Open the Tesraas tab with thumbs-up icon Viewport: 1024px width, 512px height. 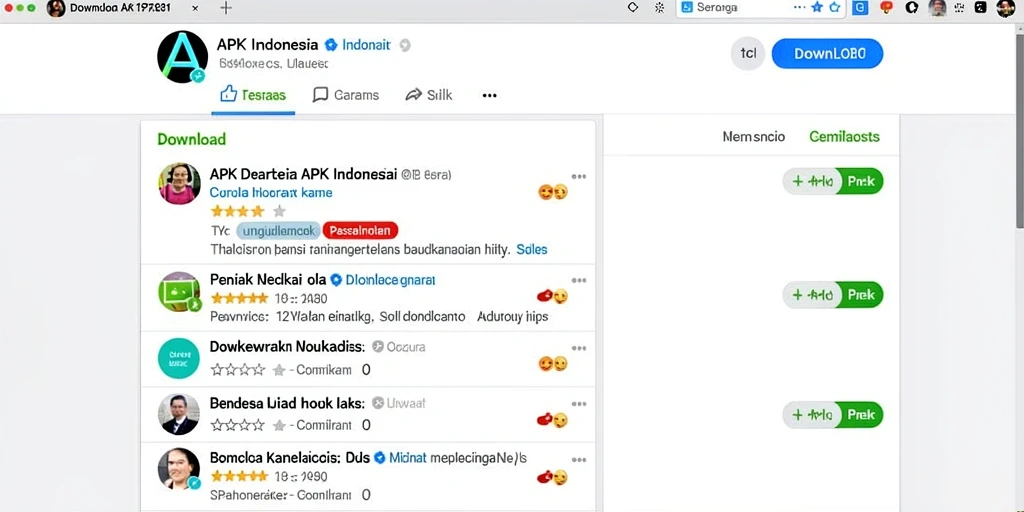click(253, 95)
